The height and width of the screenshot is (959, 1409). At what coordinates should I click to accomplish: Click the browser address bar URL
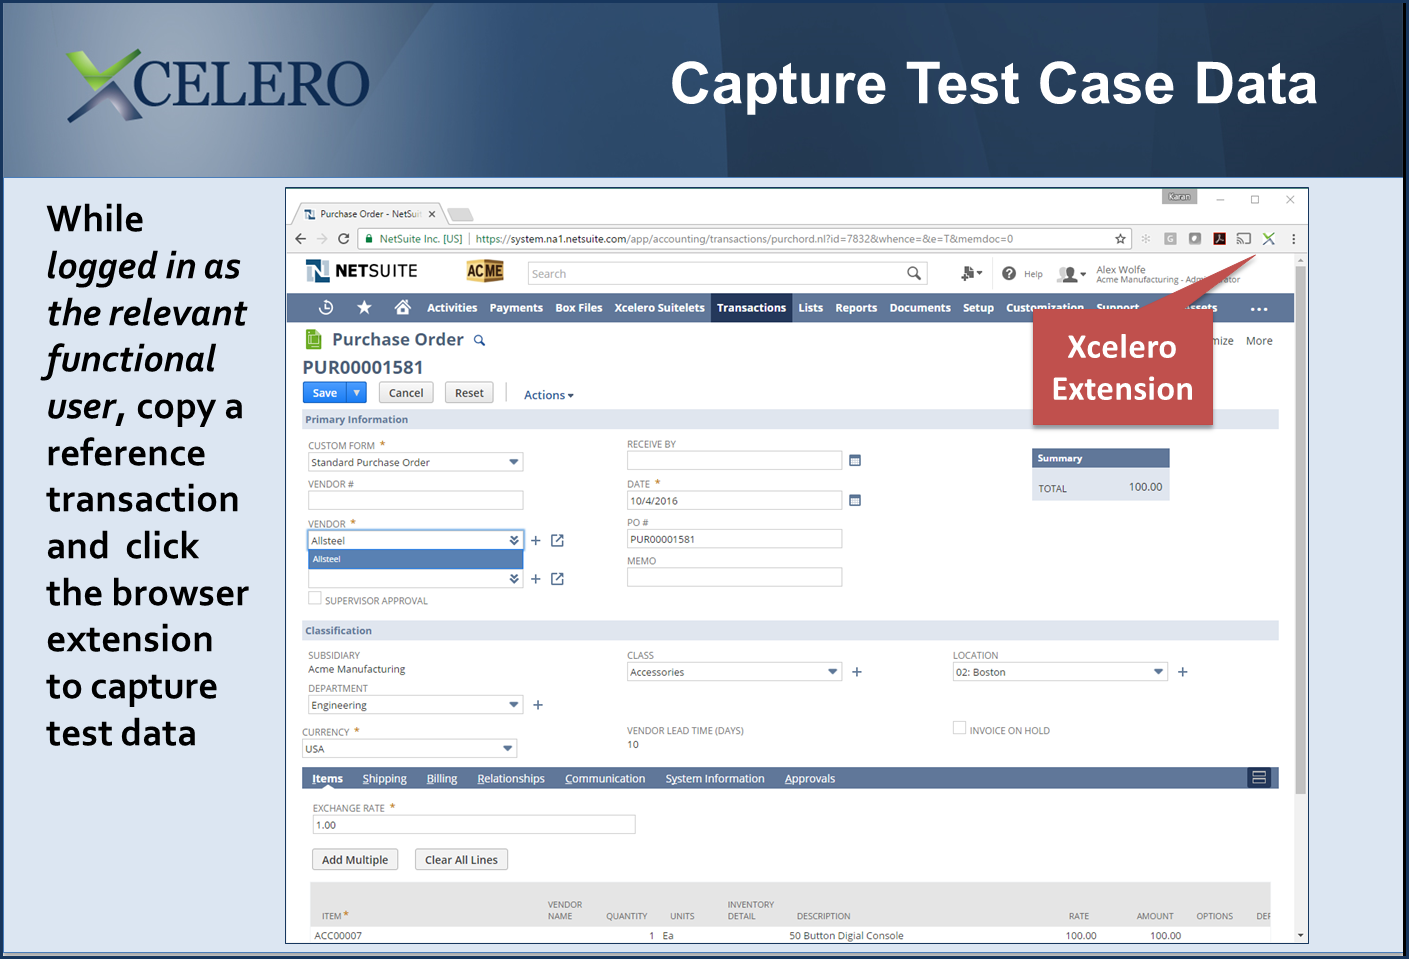pos(744,239)
